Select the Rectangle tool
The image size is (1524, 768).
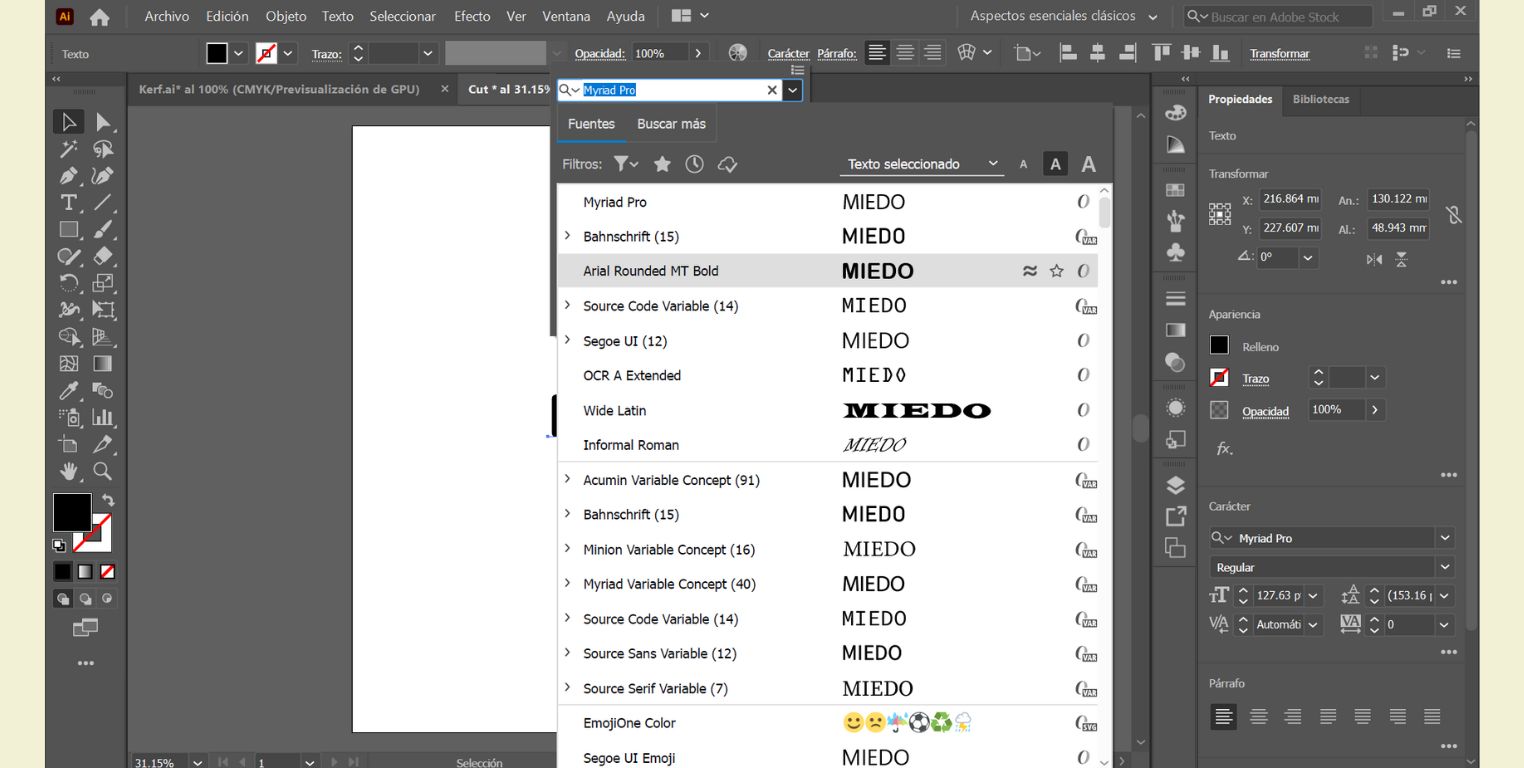(x=68, y=230)
